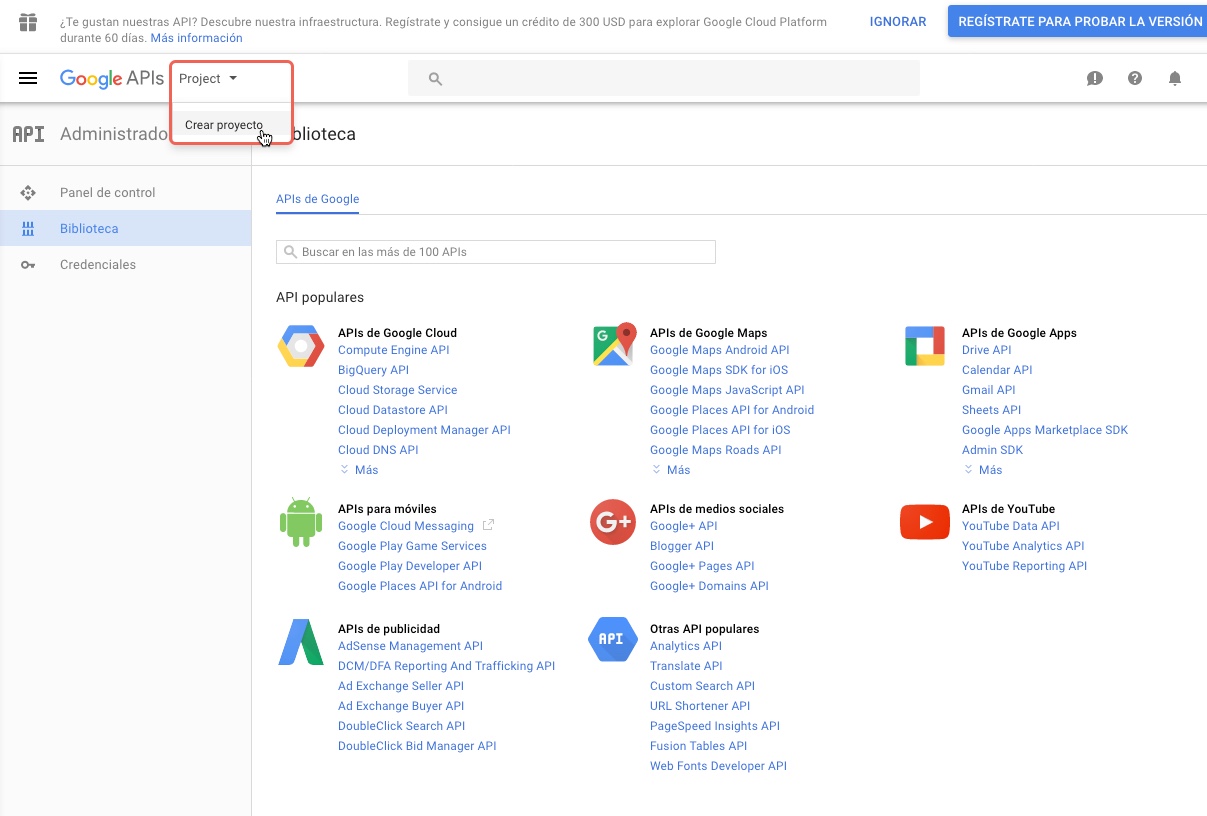Open AdSense Management API link
Viewport: 1207px width, 816px height.
[x=411, y=646]
